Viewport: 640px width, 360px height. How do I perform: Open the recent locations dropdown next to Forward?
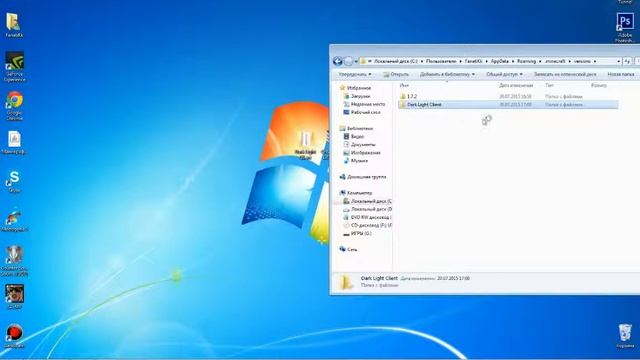pos(356,61)
